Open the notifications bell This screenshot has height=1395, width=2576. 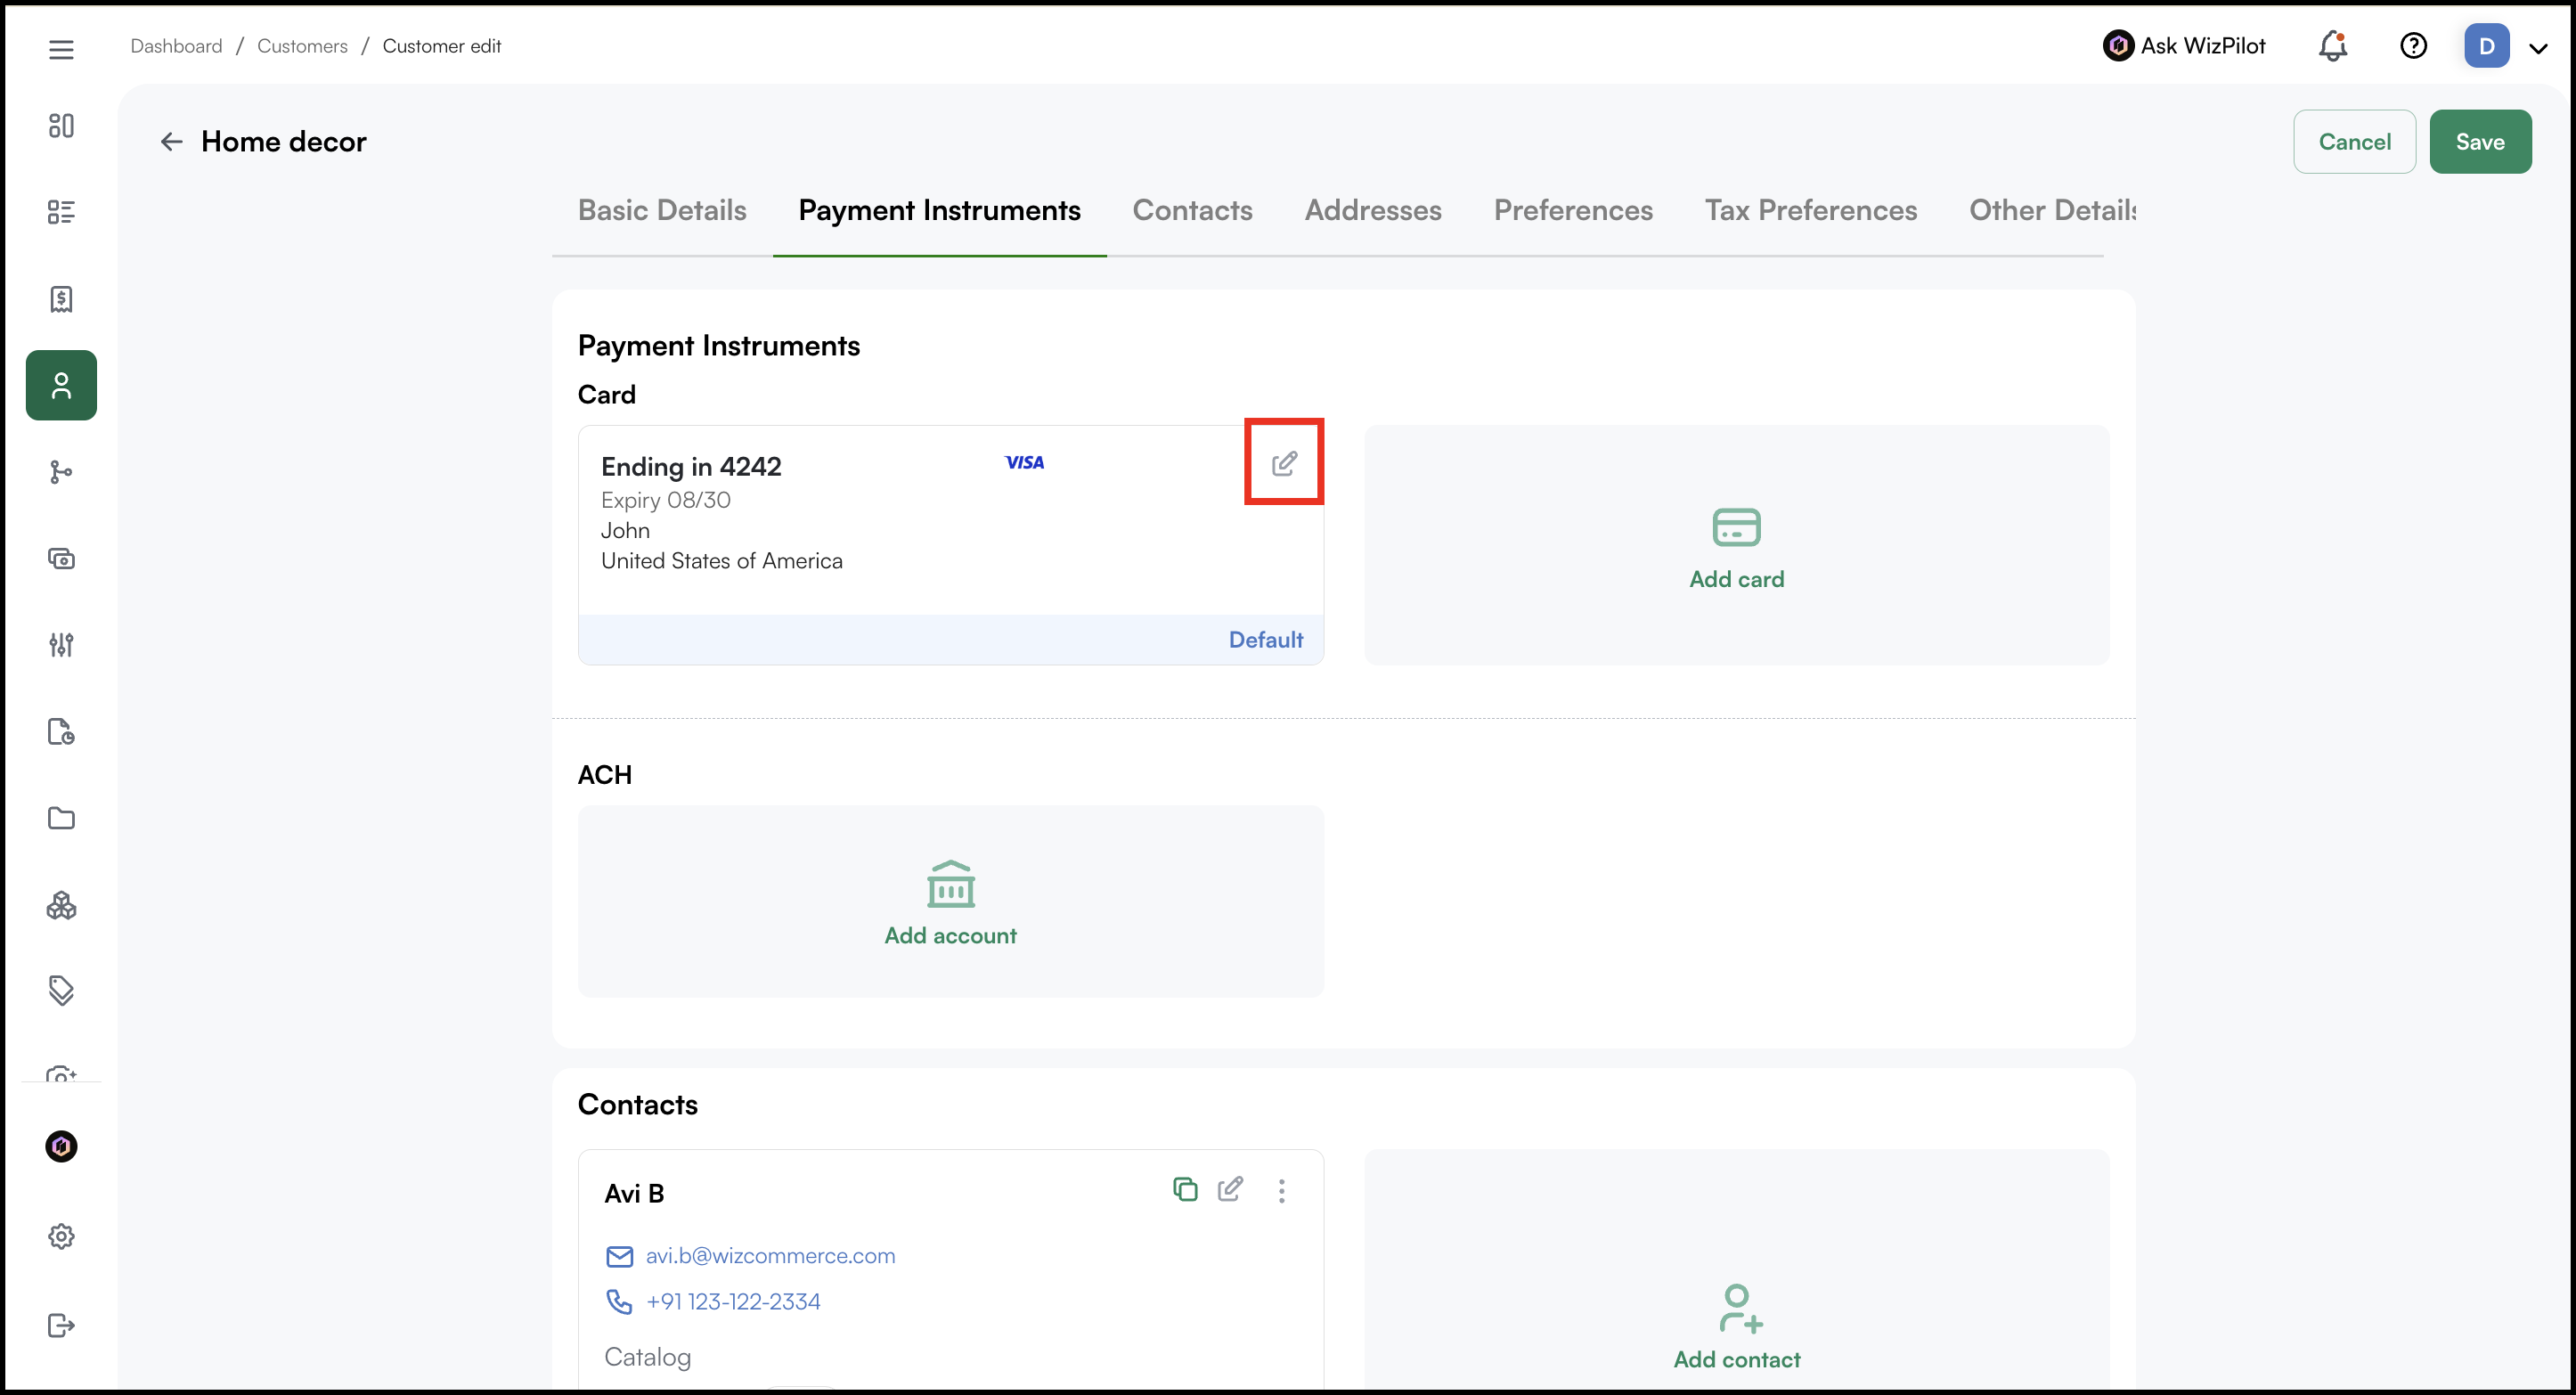click(x=2333, y=46)
